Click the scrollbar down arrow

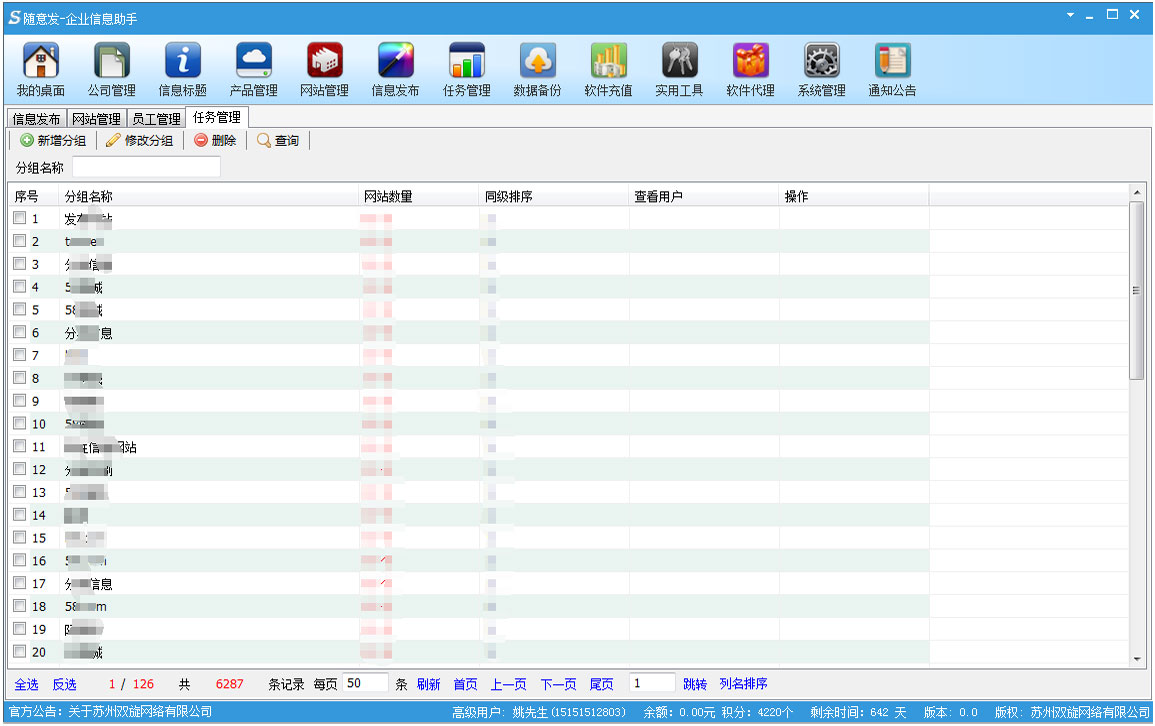1136,659
